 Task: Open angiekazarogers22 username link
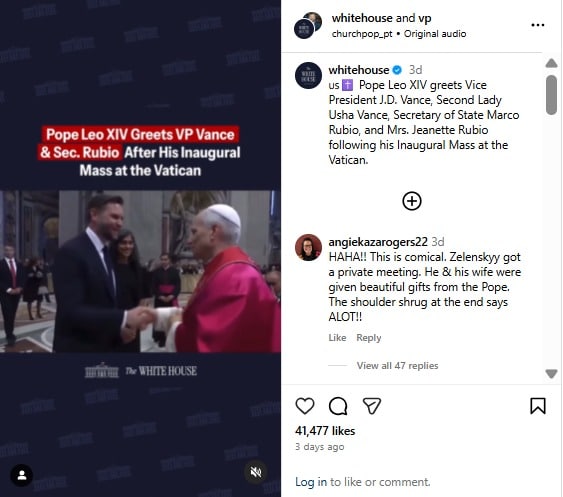(x=378, y=242)
